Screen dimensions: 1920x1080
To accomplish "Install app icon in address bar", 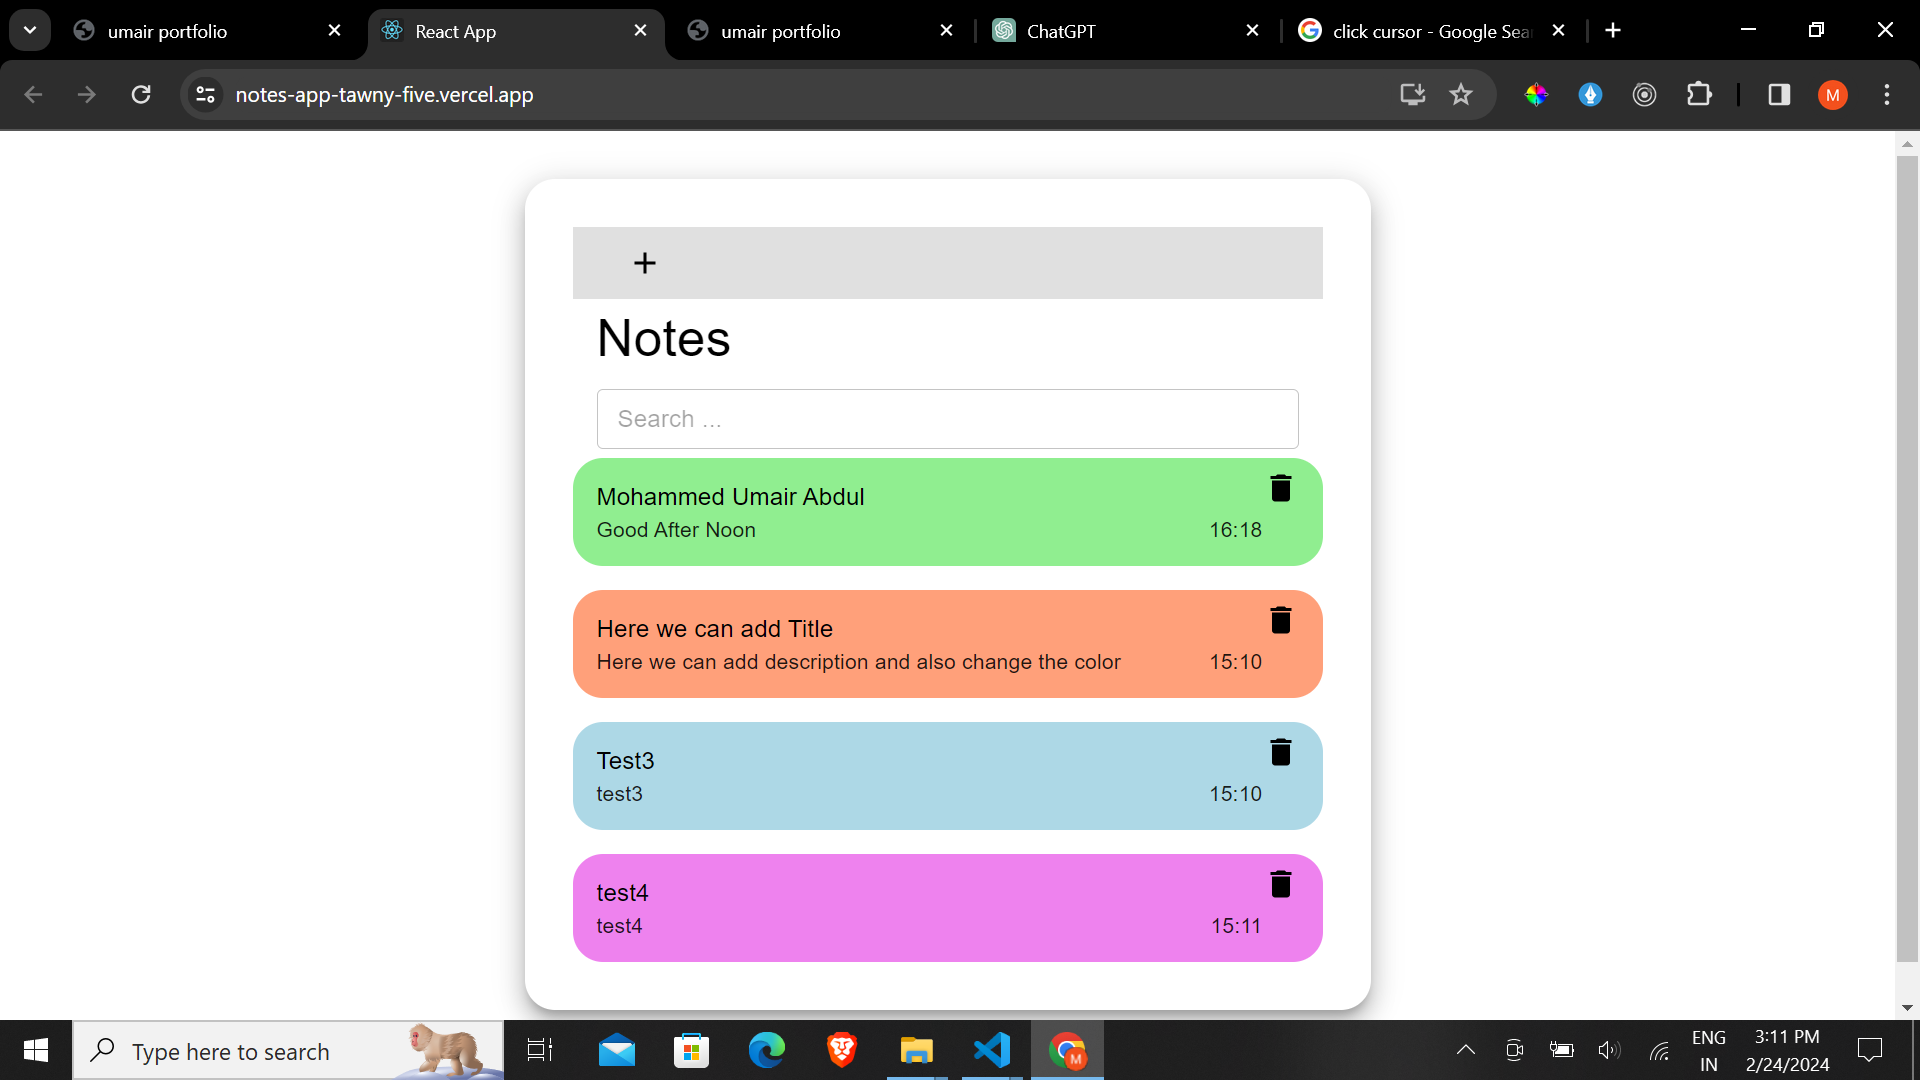I will pos(1412,95).
